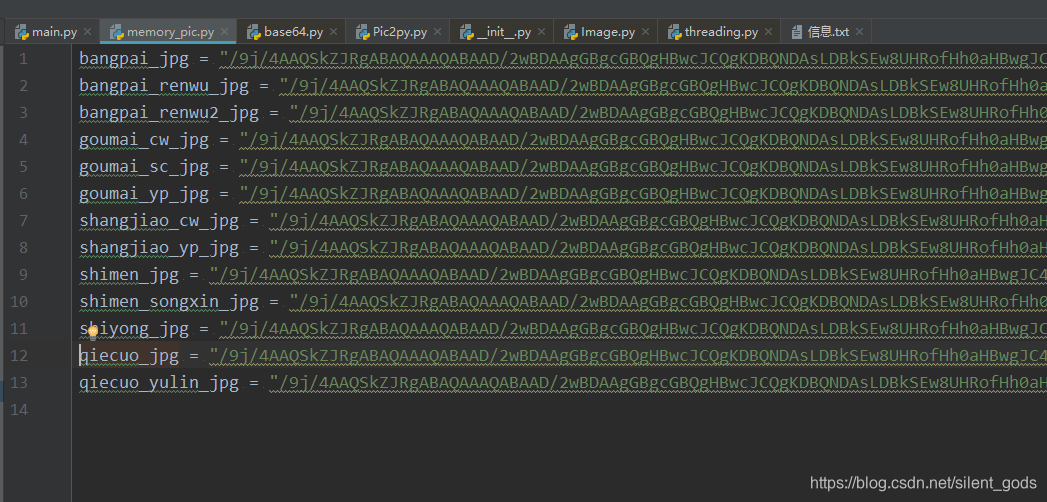This screenshot has width=1047, height=502.
Task: Open the base64.py tab
Action: coord(293,31)
